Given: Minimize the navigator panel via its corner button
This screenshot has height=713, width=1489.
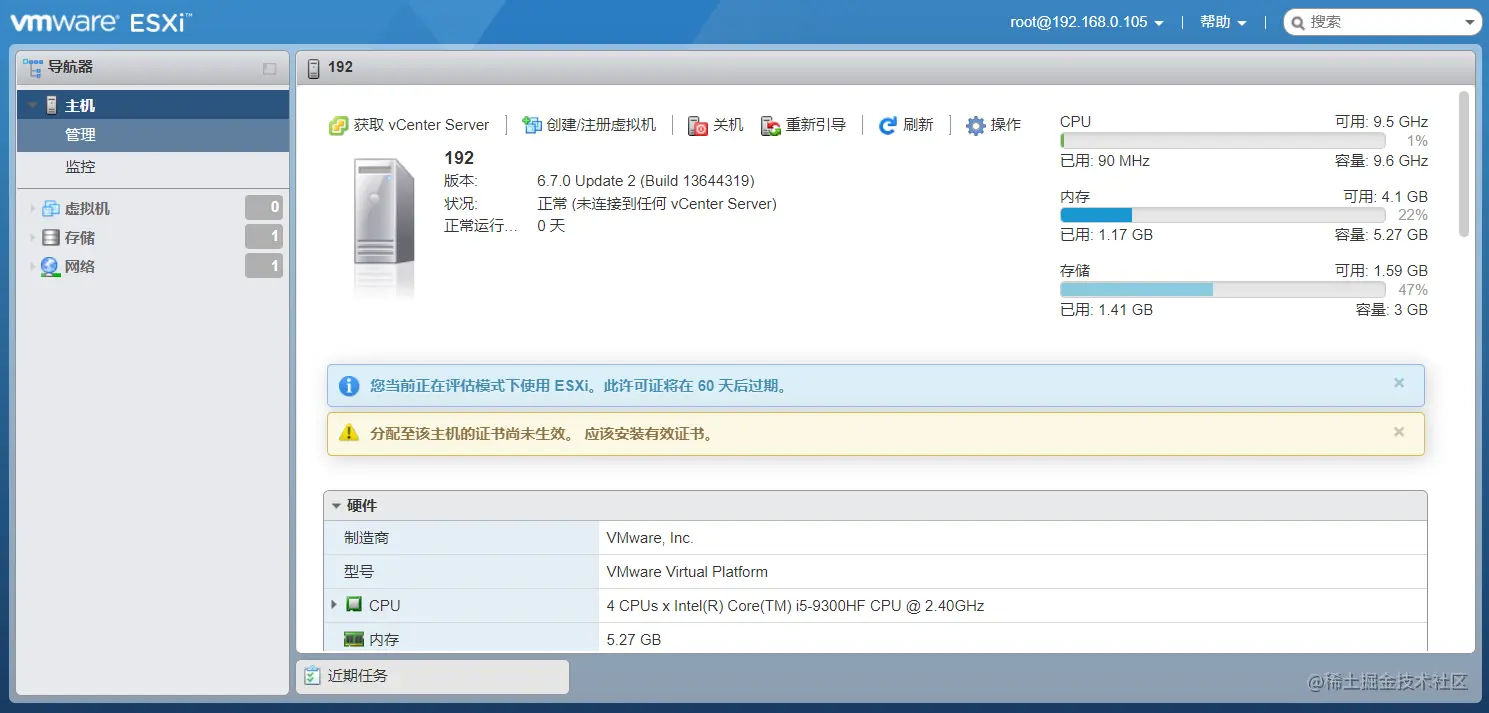Looking at the screenshot, I should (269, 68).
